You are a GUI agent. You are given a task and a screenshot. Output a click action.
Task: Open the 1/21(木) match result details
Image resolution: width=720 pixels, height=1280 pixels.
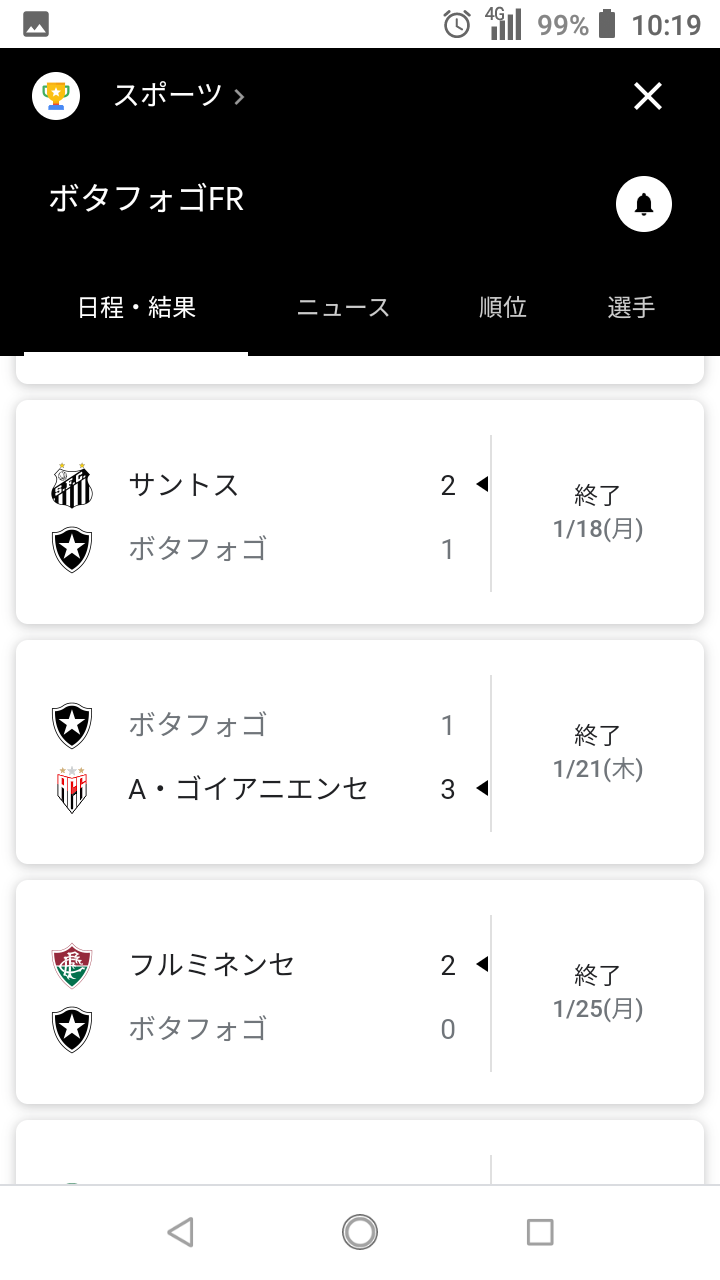(x=597, y=752)
